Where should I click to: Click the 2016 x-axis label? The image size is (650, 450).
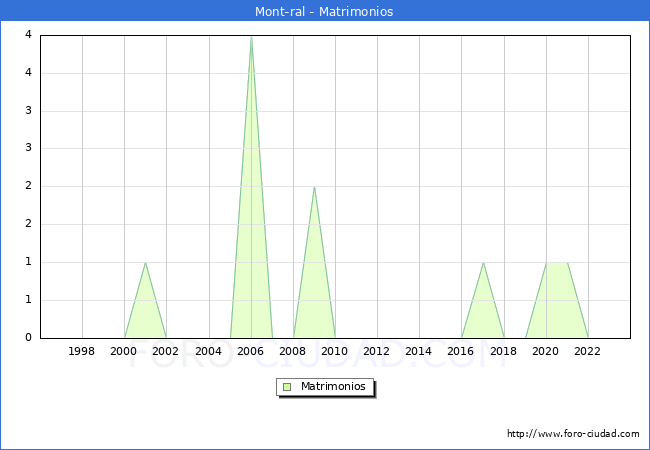[461, 351]
